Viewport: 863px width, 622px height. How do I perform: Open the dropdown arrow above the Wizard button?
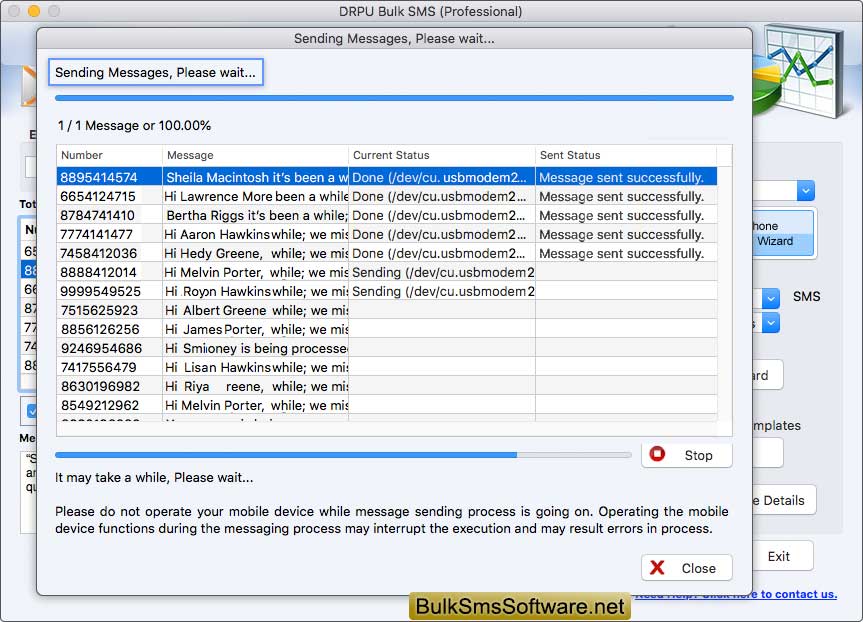click(805, 191)
